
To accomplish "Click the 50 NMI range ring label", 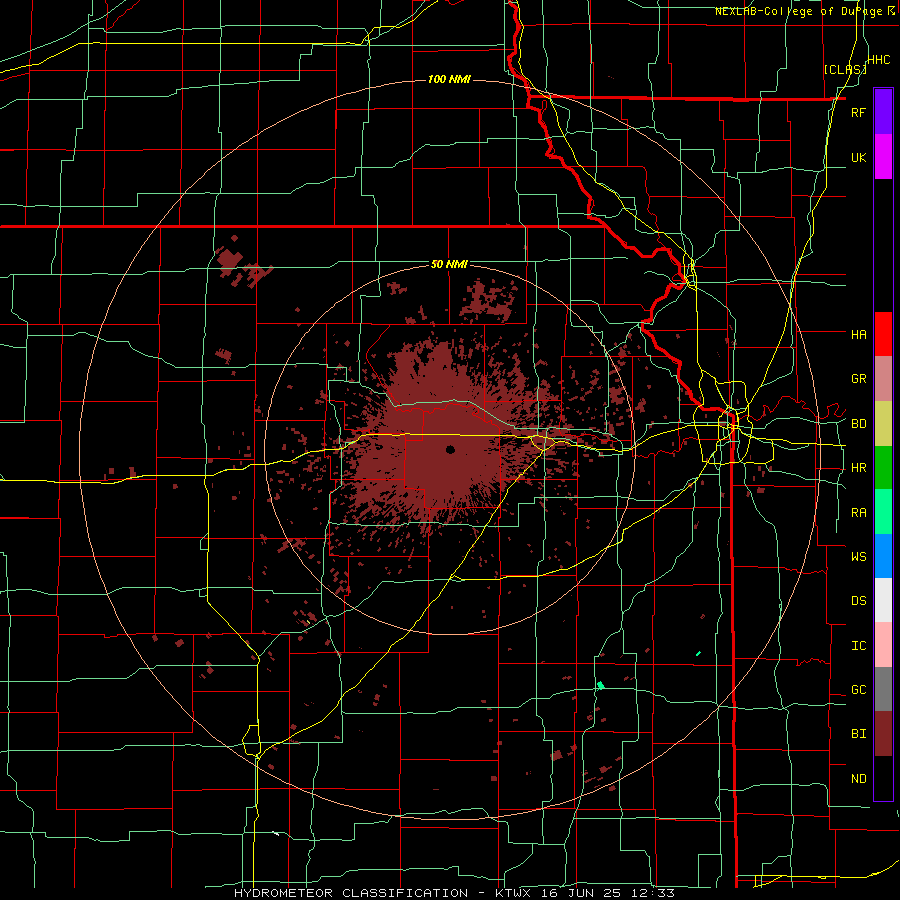I will pyautogui.click(x=449, y=264).
